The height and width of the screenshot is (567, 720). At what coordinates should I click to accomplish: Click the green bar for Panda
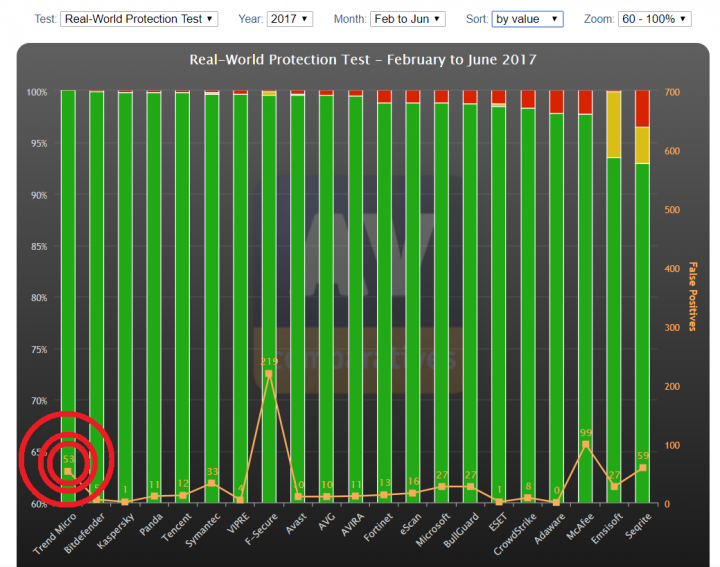pyautogui.click(x=154, y=298)
